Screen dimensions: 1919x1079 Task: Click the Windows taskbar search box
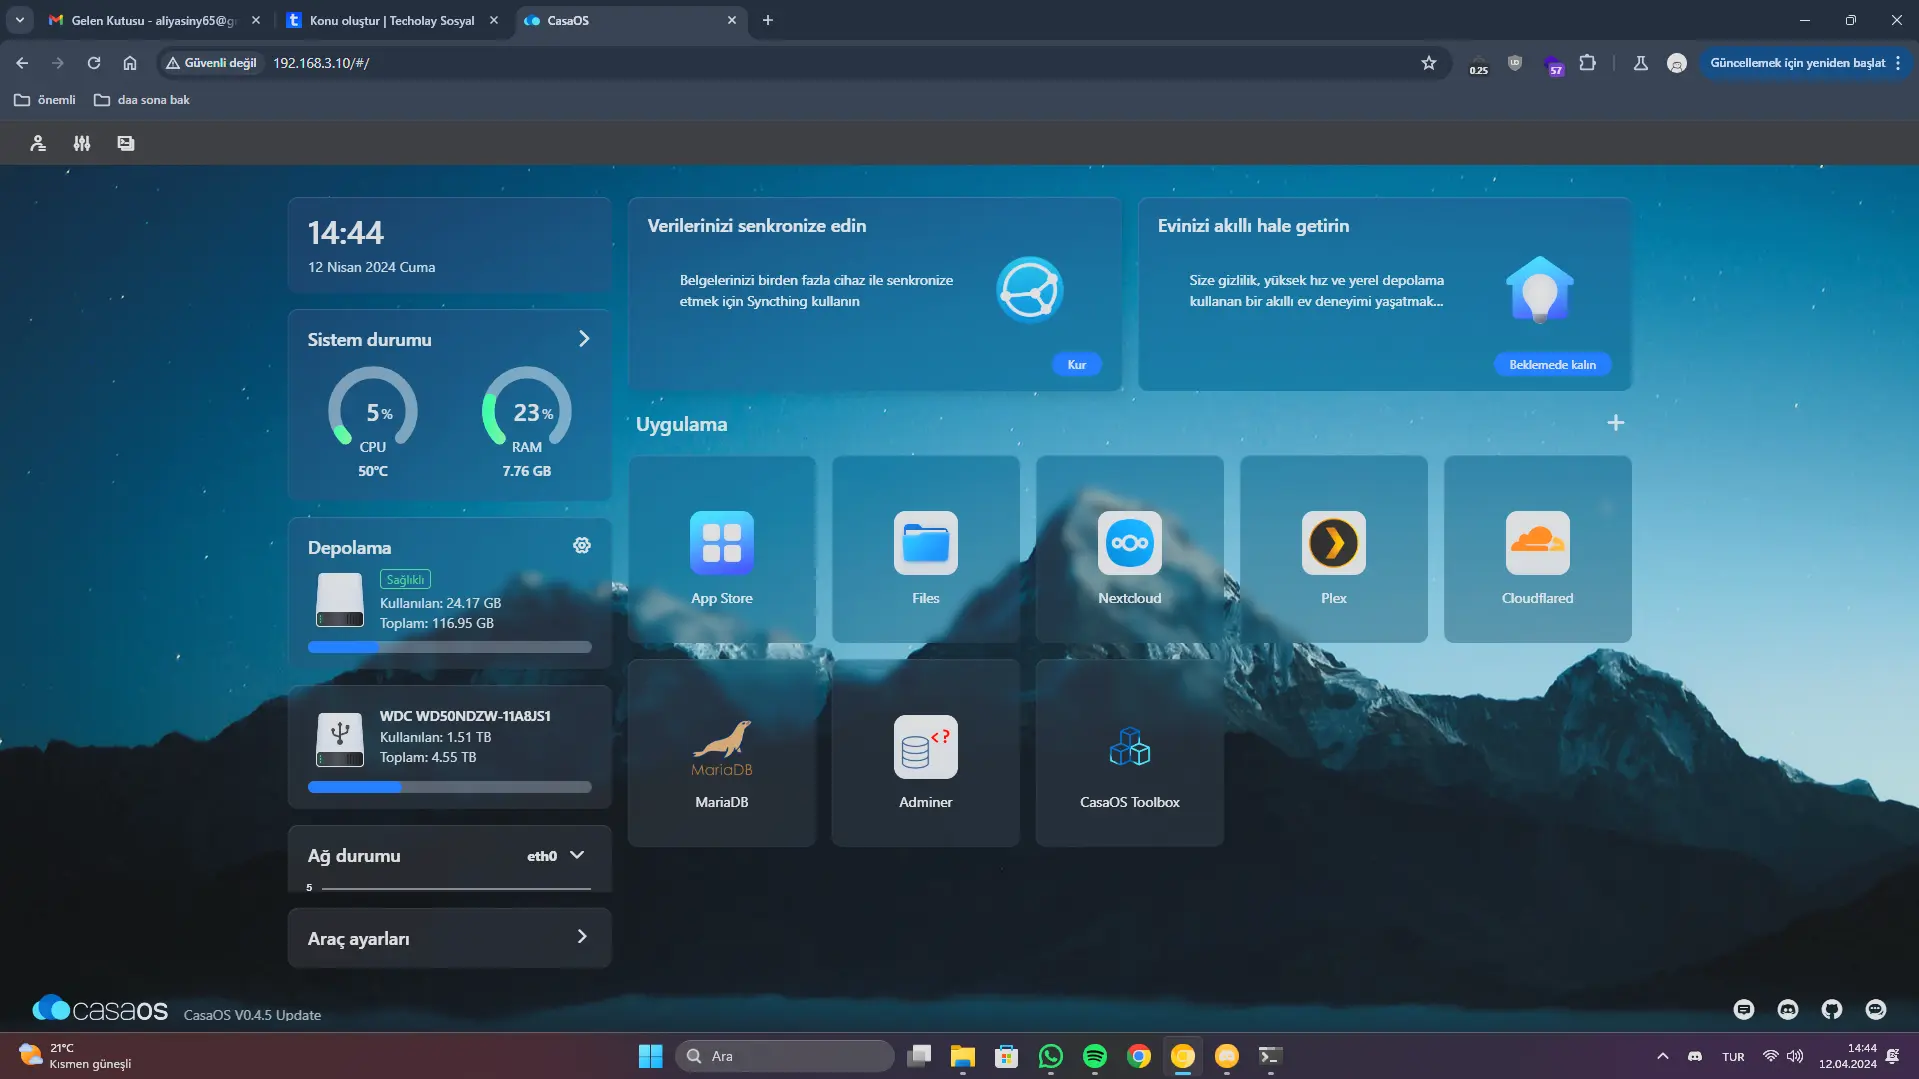pos(785,1056)
